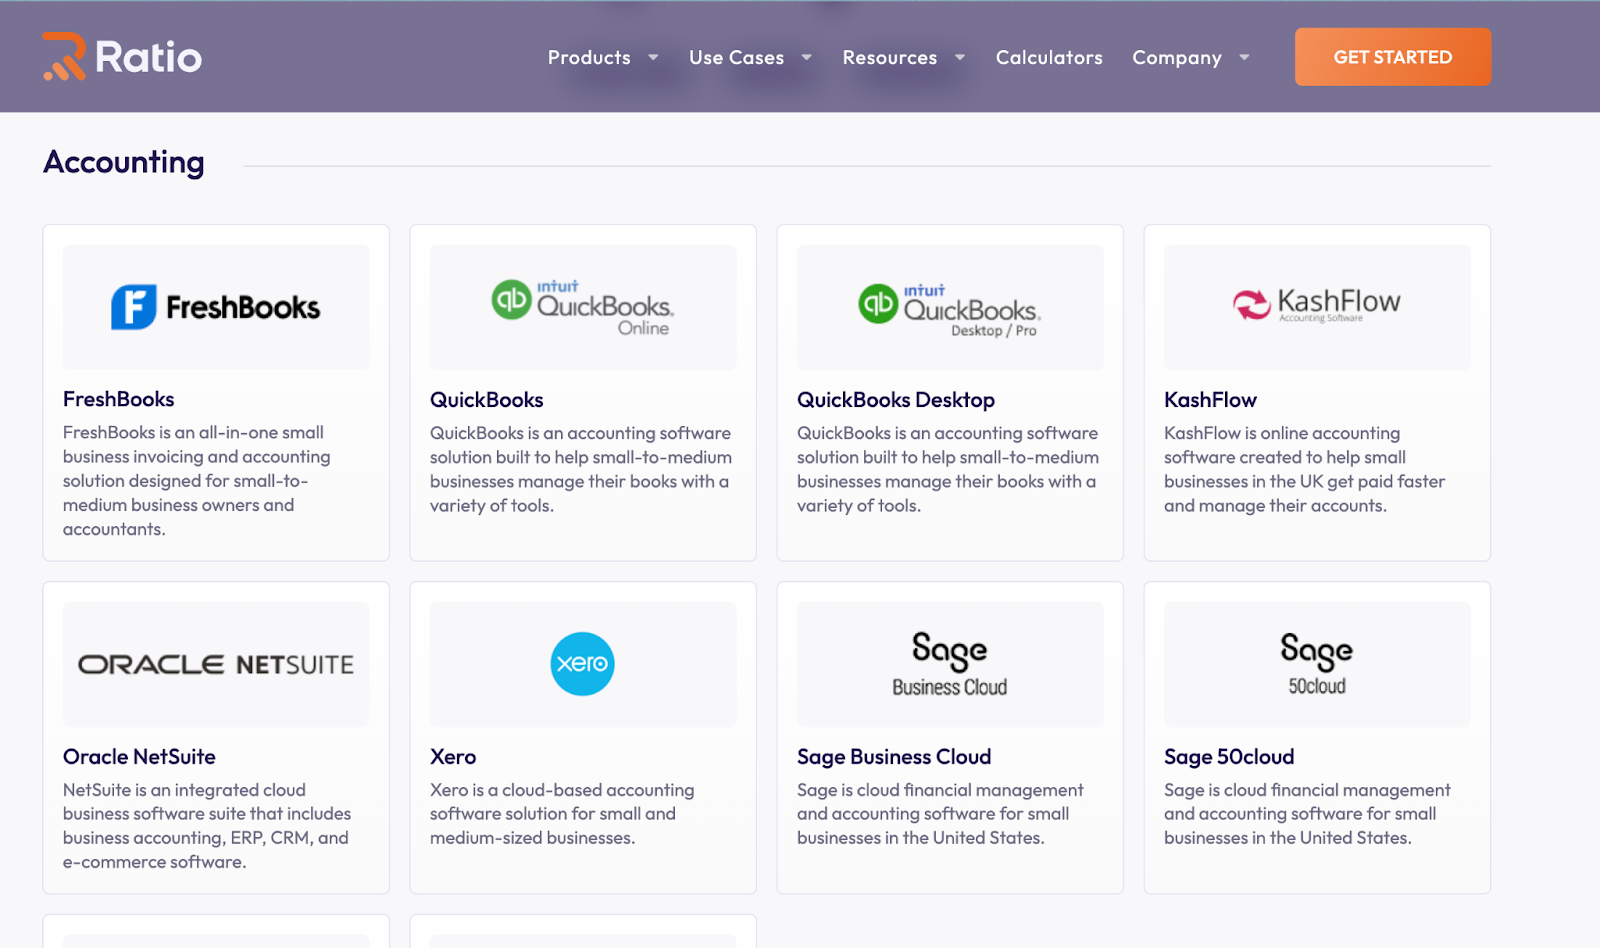This screenshot has height=948, width=1600.
Task: Click Xero description about cloud-based accounting
Action: pos(562,814)
